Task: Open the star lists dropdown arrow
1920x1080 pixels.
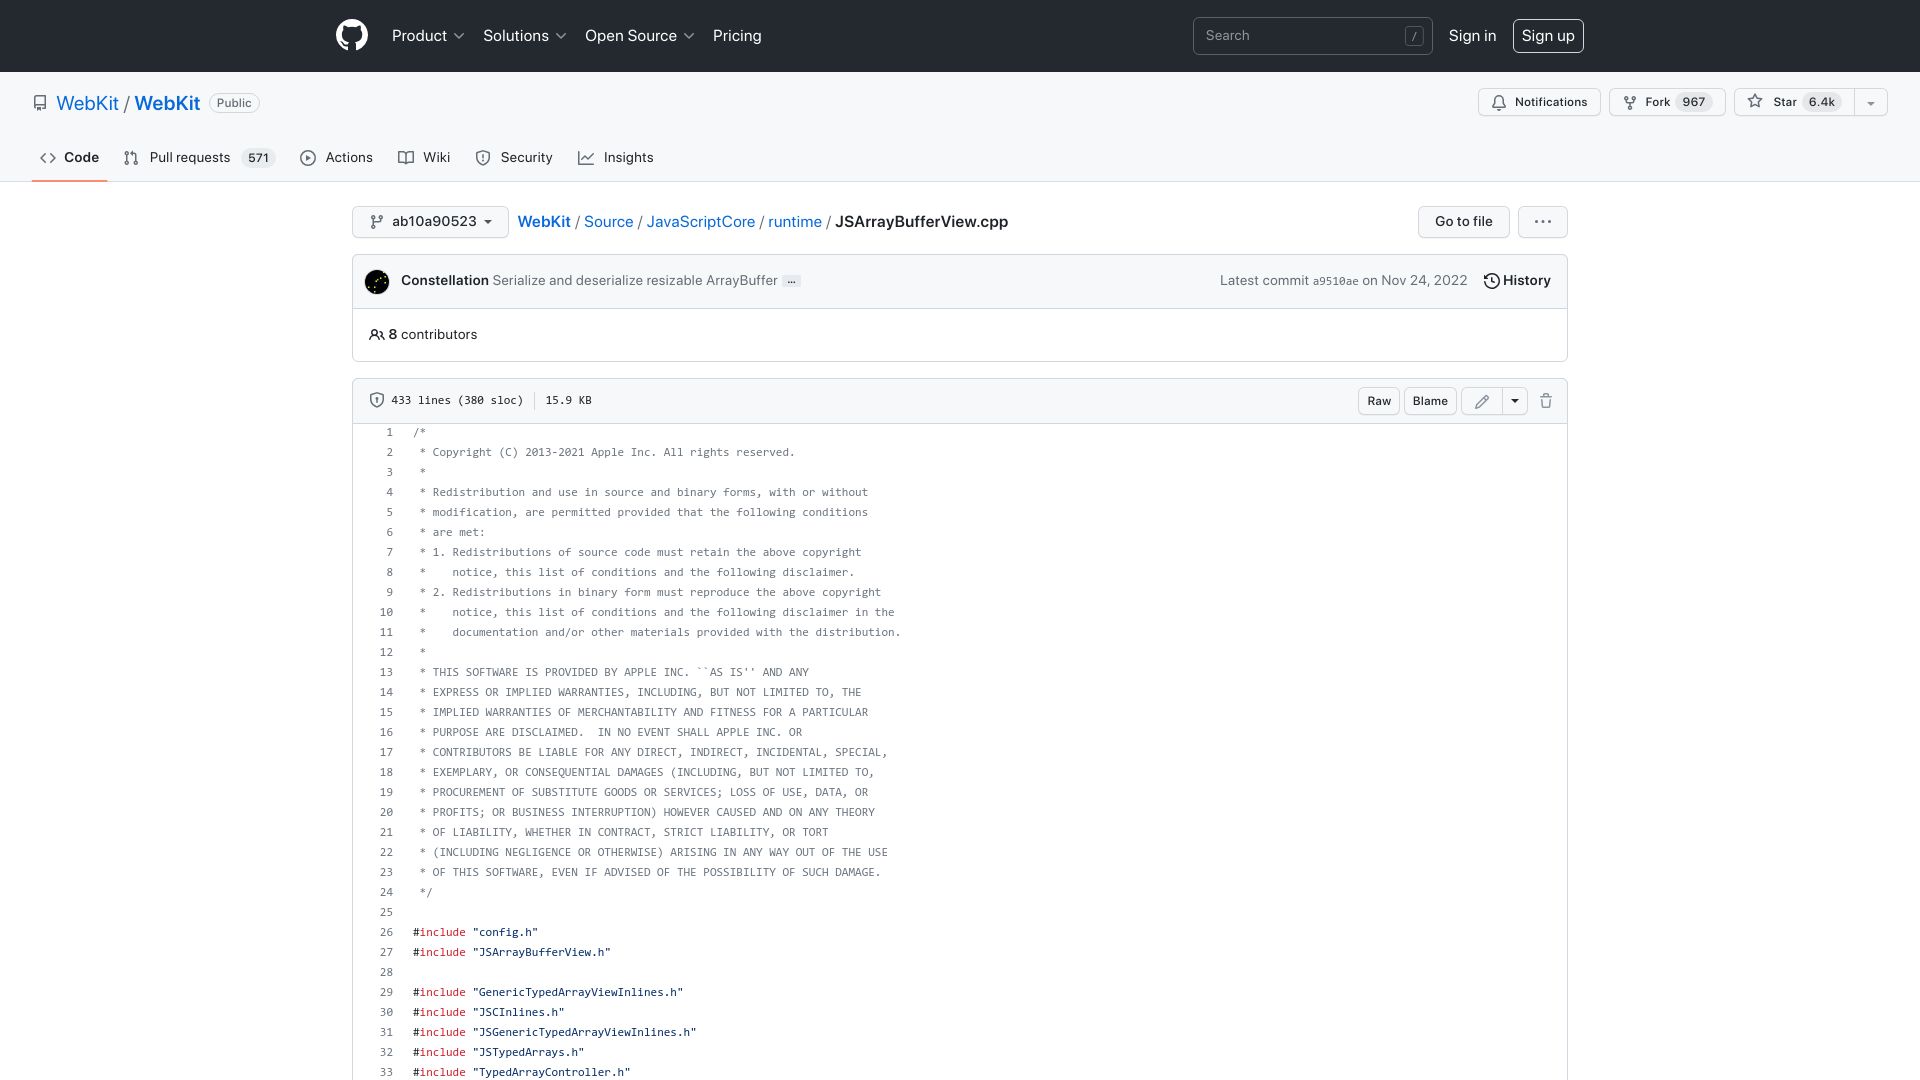Action: (x=1871, y=102)
